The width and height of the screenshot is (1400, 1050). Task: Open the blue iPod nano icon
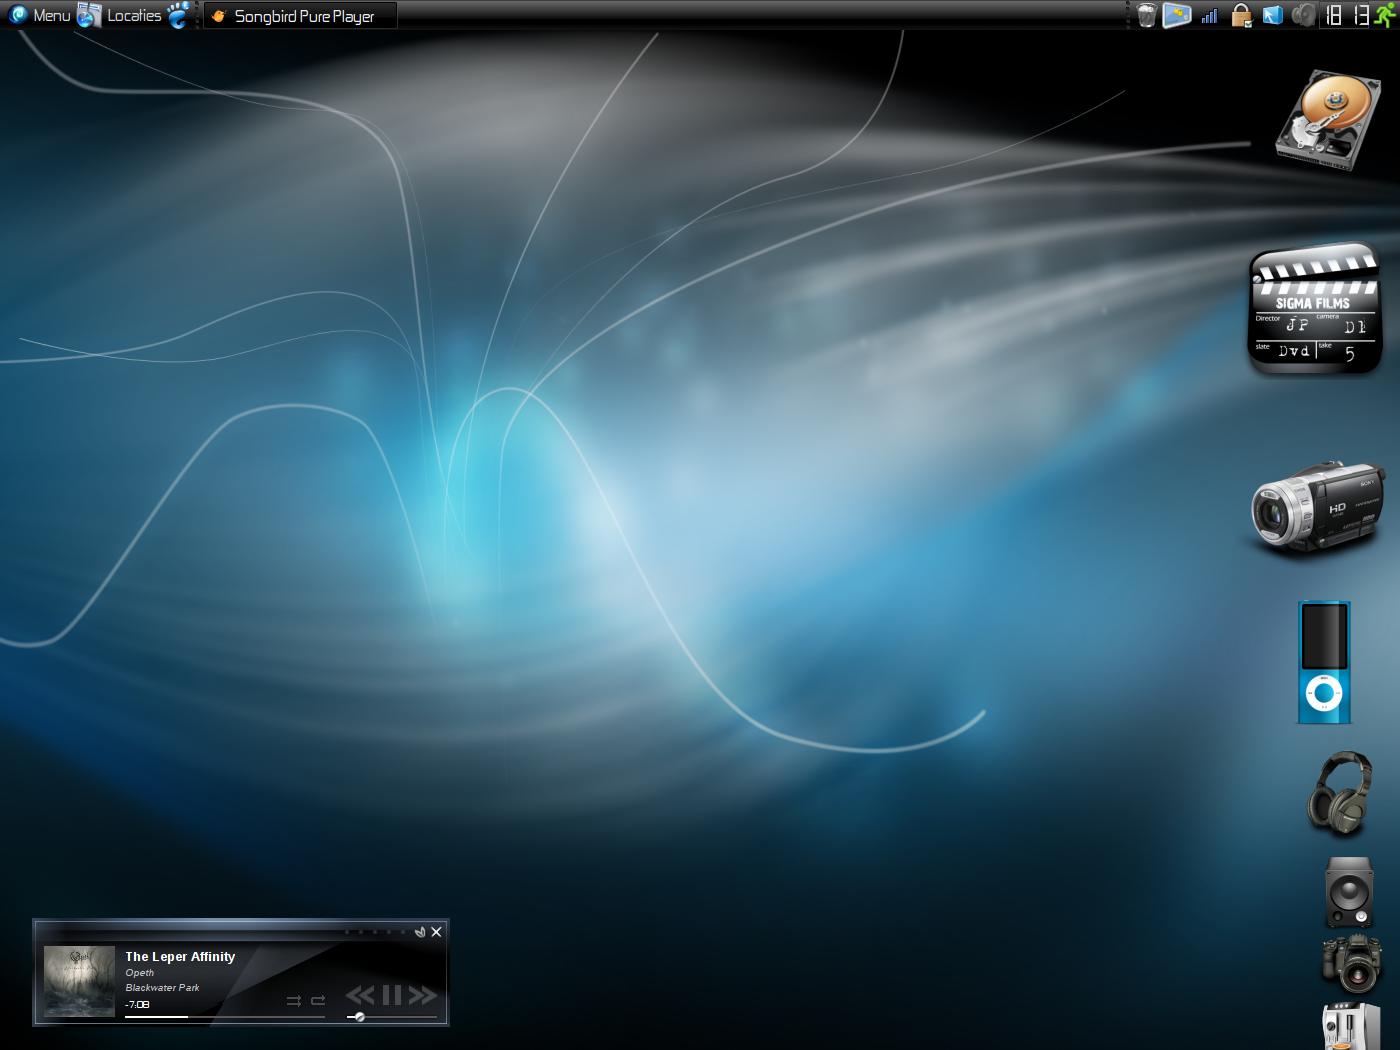[1324, 662]
